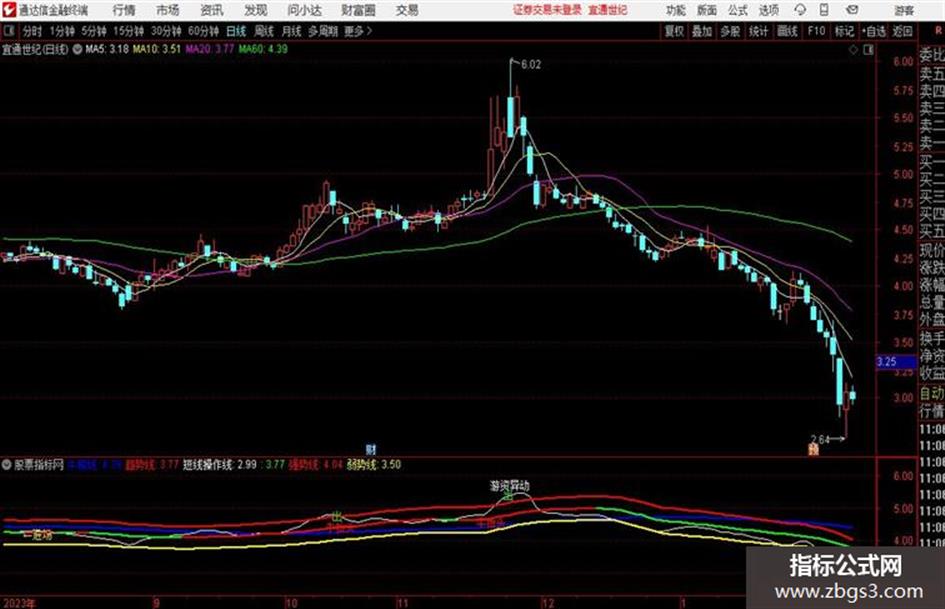This screenshot has height=609, width=945.
Task: Click the MA5: 3.18 value label
Action: pos(107,49)
